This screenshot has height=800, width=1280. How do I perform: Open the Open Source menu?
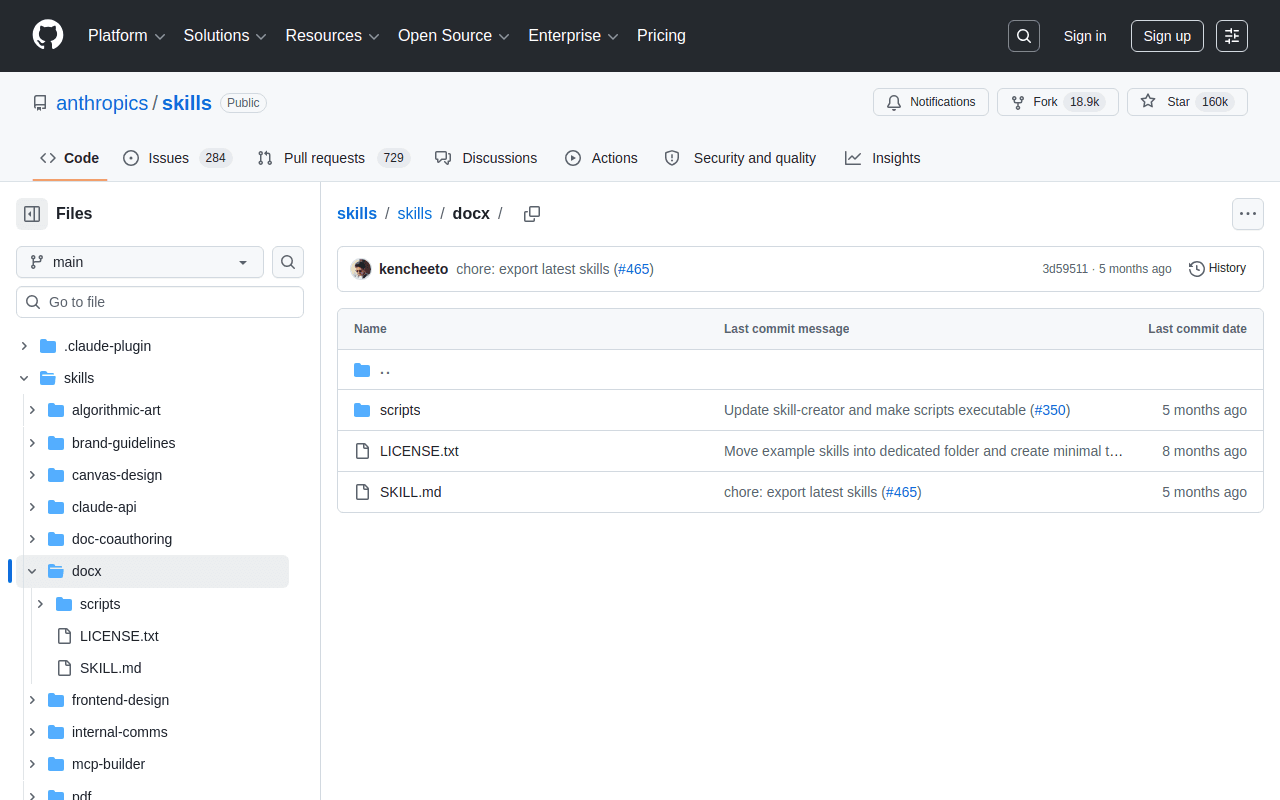pos(454,36)
